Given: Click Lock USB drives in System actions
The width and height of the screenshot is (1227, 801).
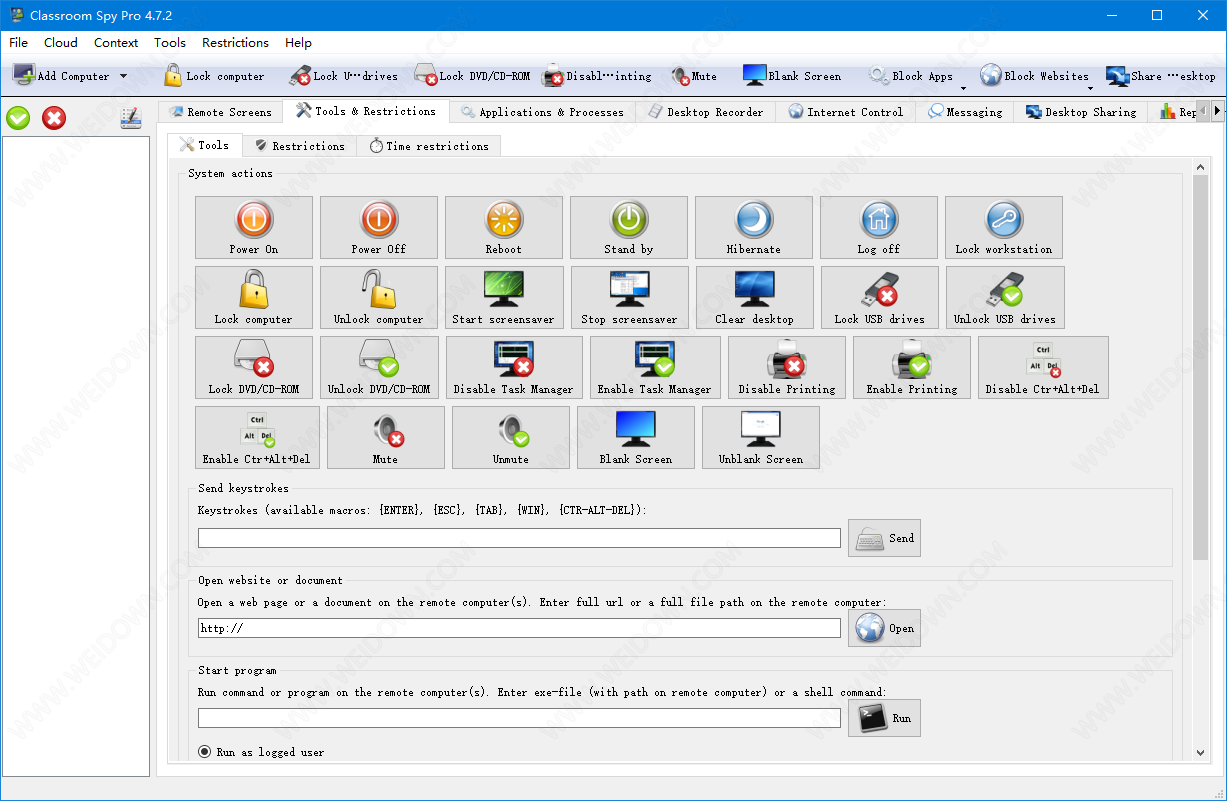Looking at the screenshot, I should 880,297.
